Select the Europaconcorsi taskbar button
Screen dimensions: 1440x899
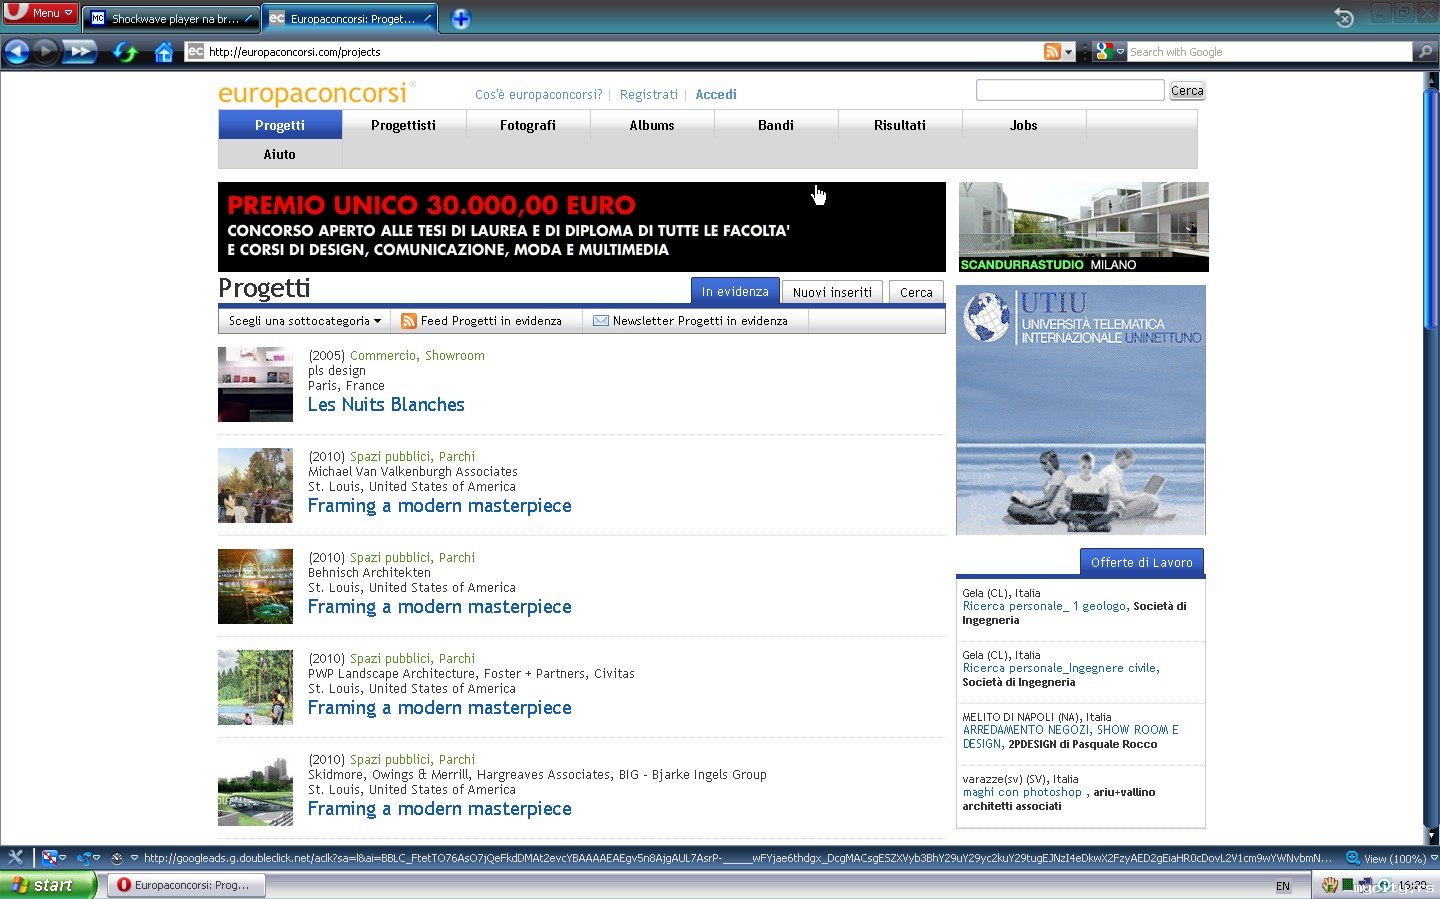tap(185, 885)
